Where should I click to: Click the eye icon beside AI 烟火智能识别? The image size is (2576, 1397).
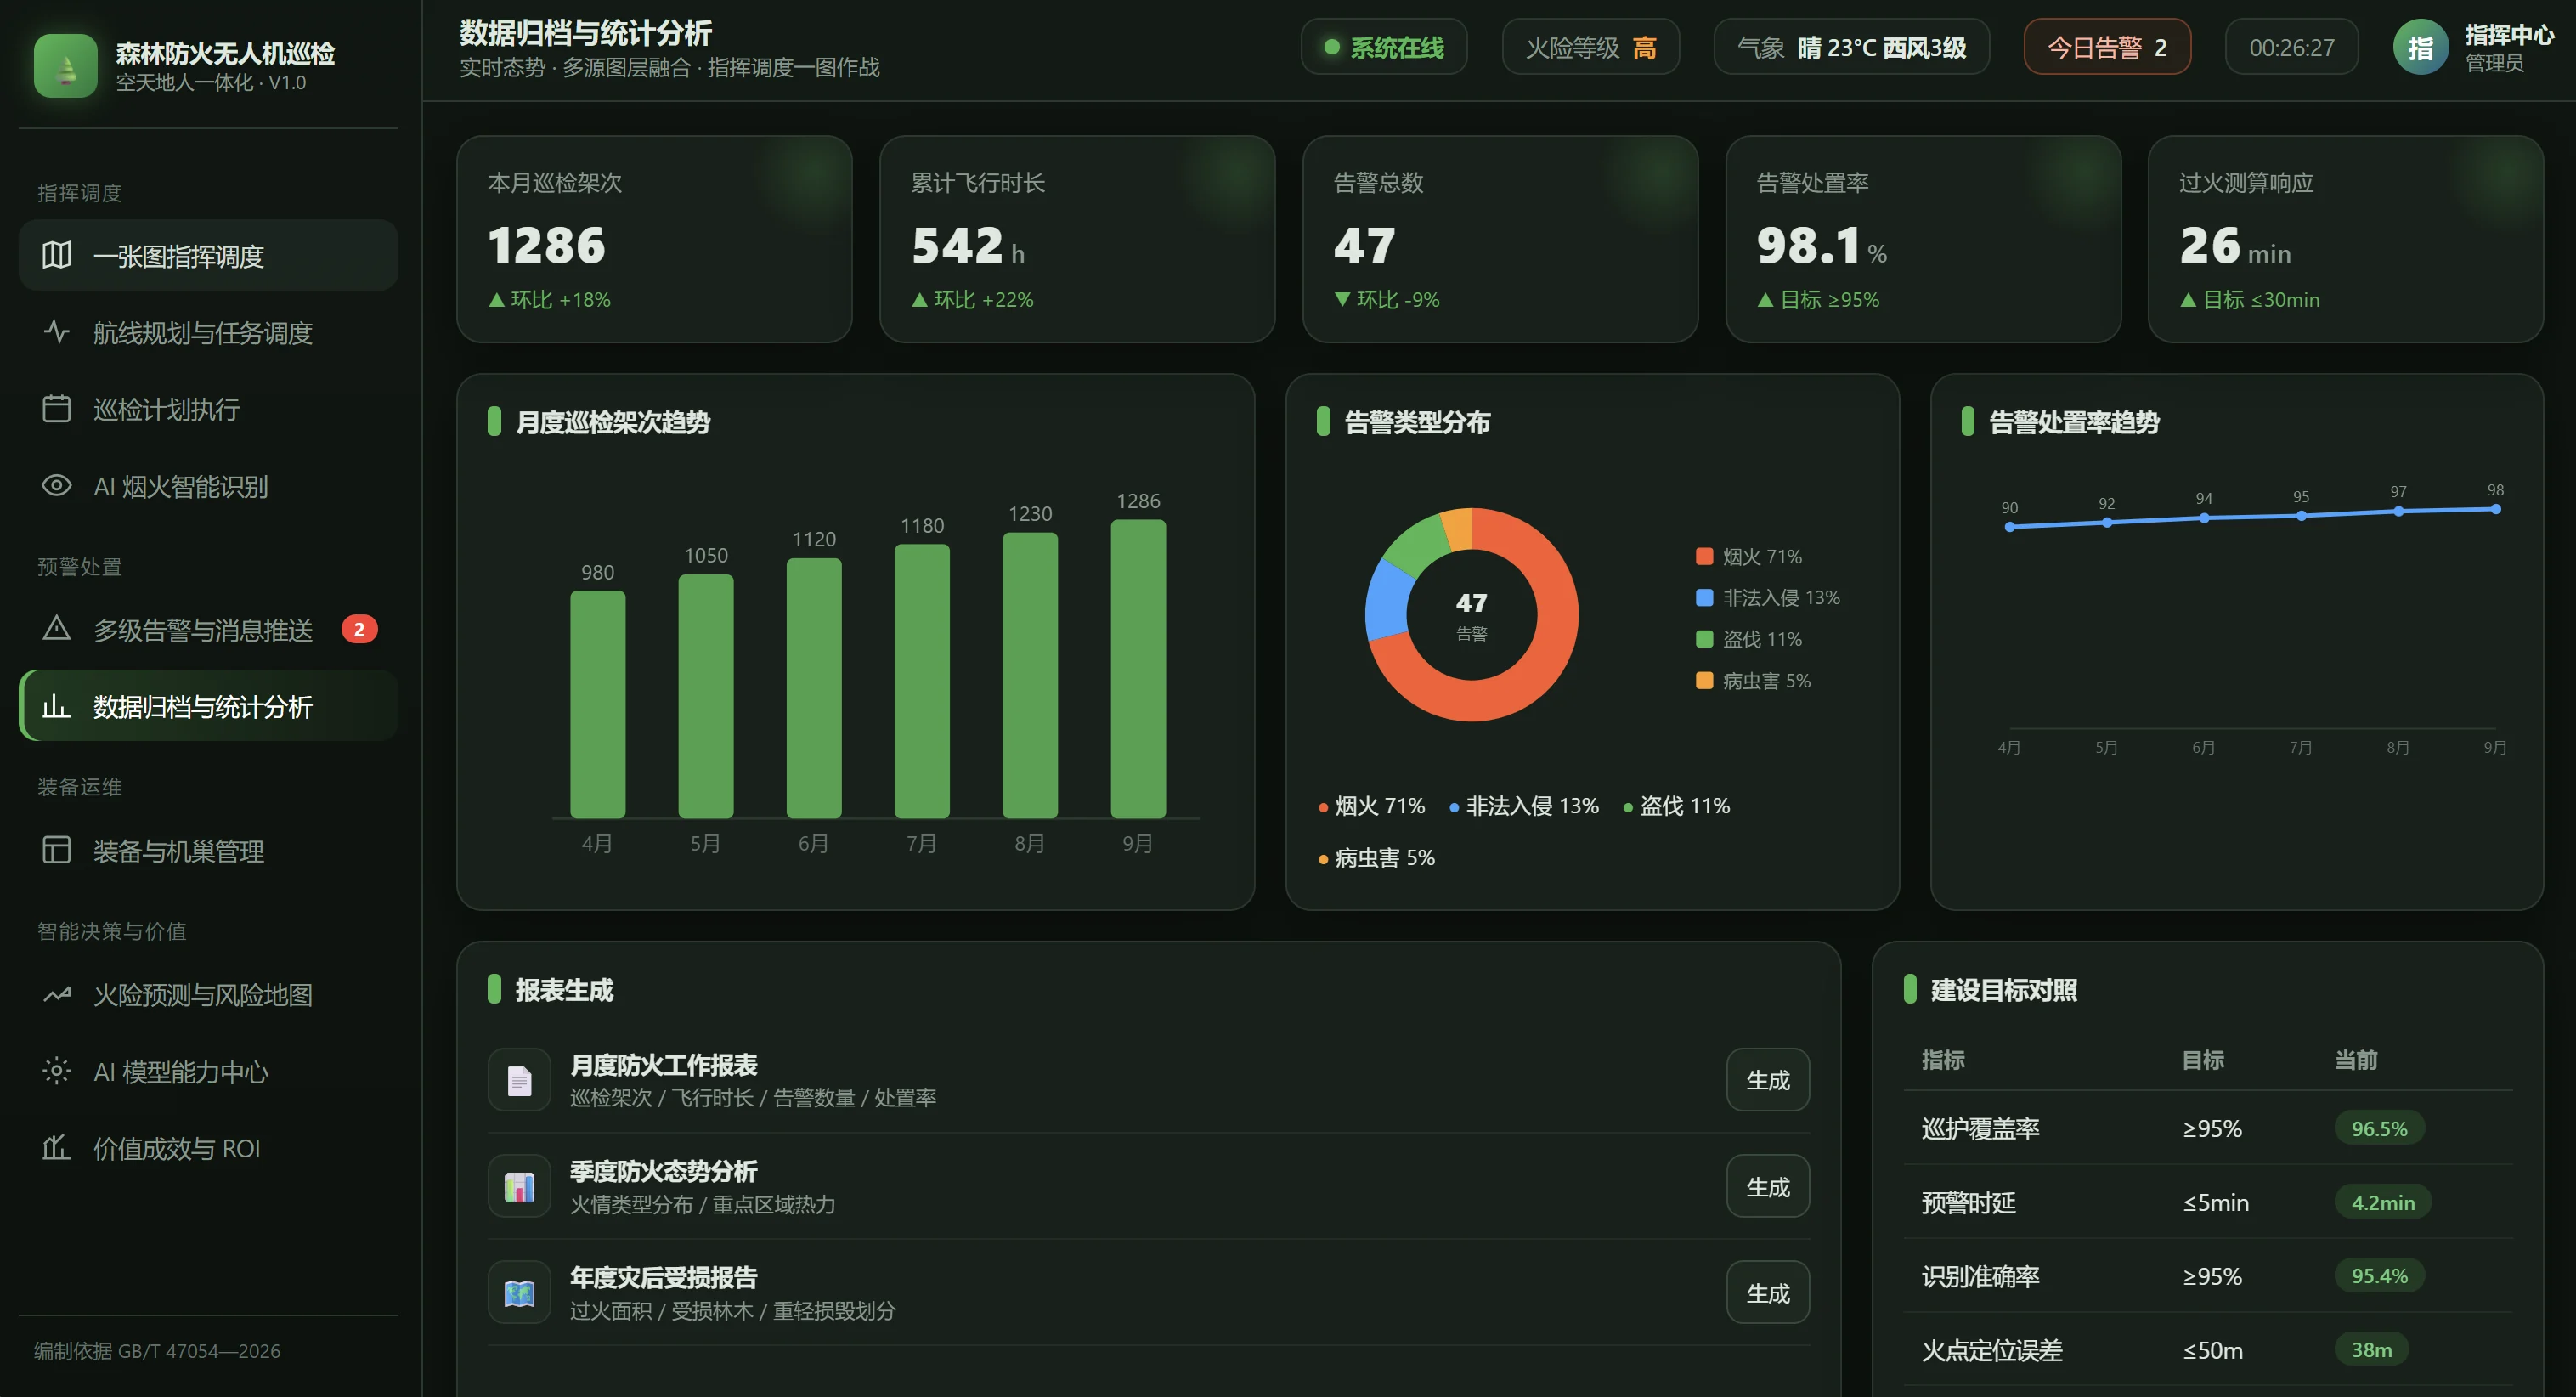pos(56,486)
